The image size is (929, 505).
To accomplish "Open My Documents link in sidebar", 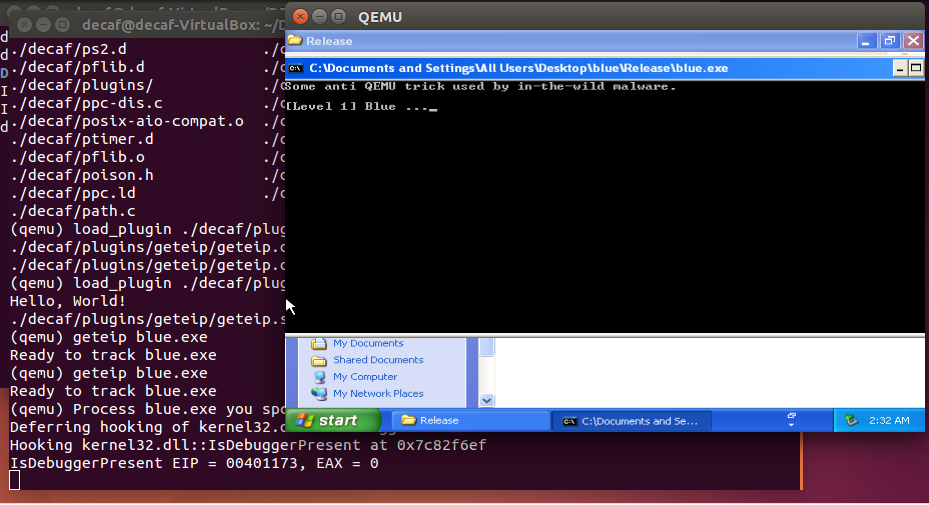I will point(368,343).
